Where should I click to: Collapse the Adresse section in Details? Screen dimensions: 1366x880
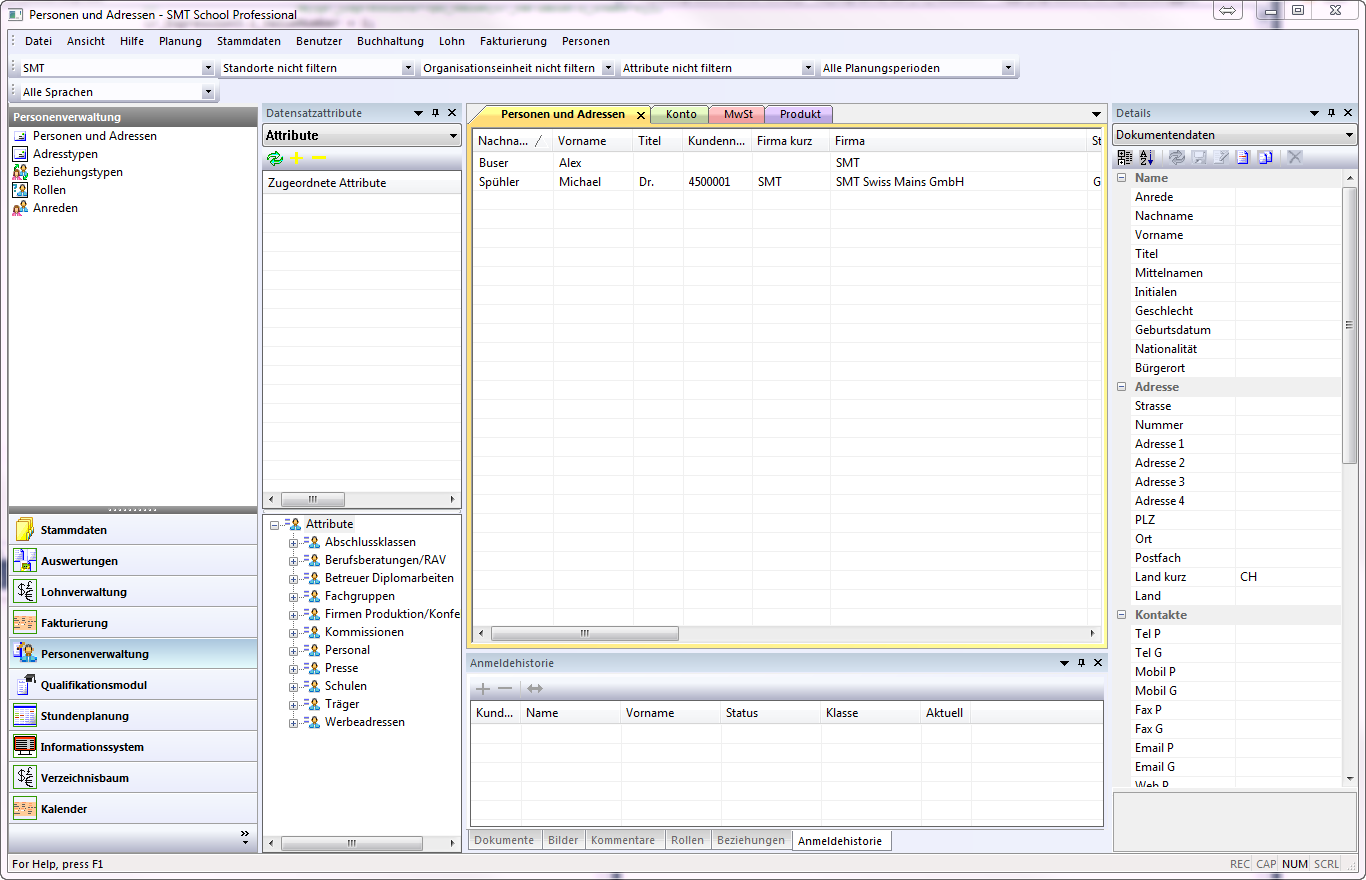(x=1122, y=387)
